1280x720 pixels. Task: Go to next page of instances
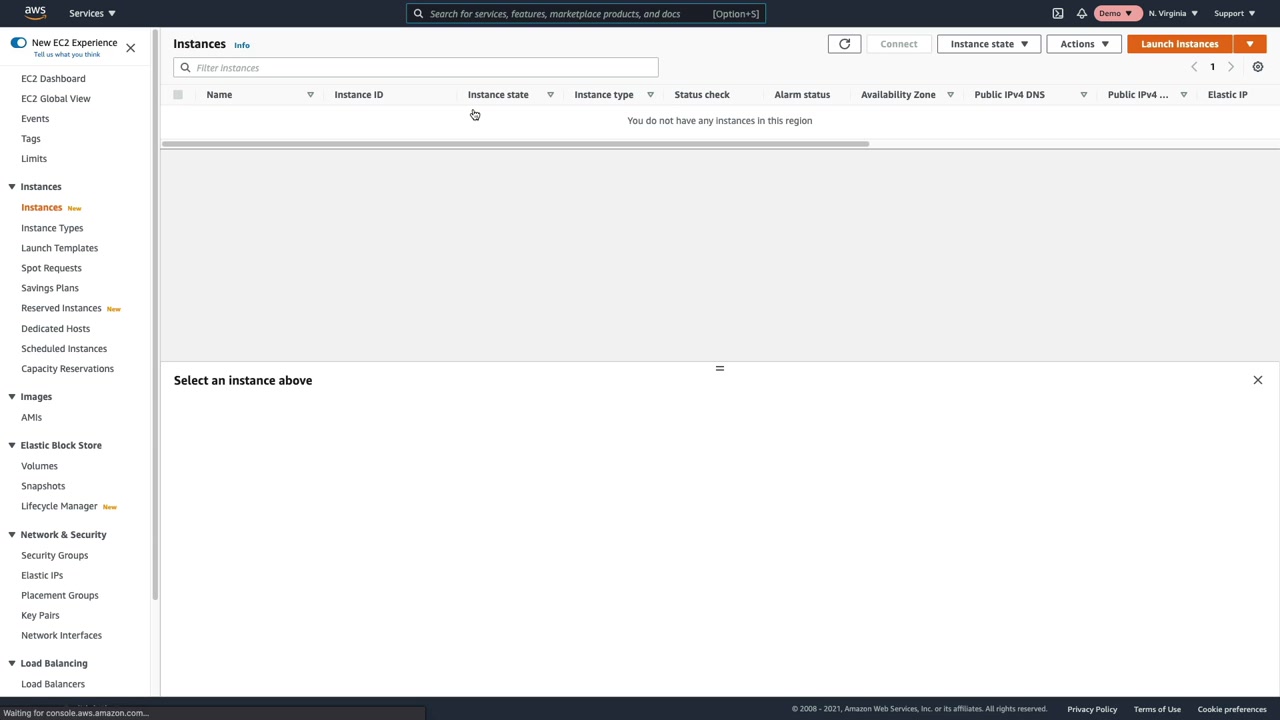(1231, 67)
